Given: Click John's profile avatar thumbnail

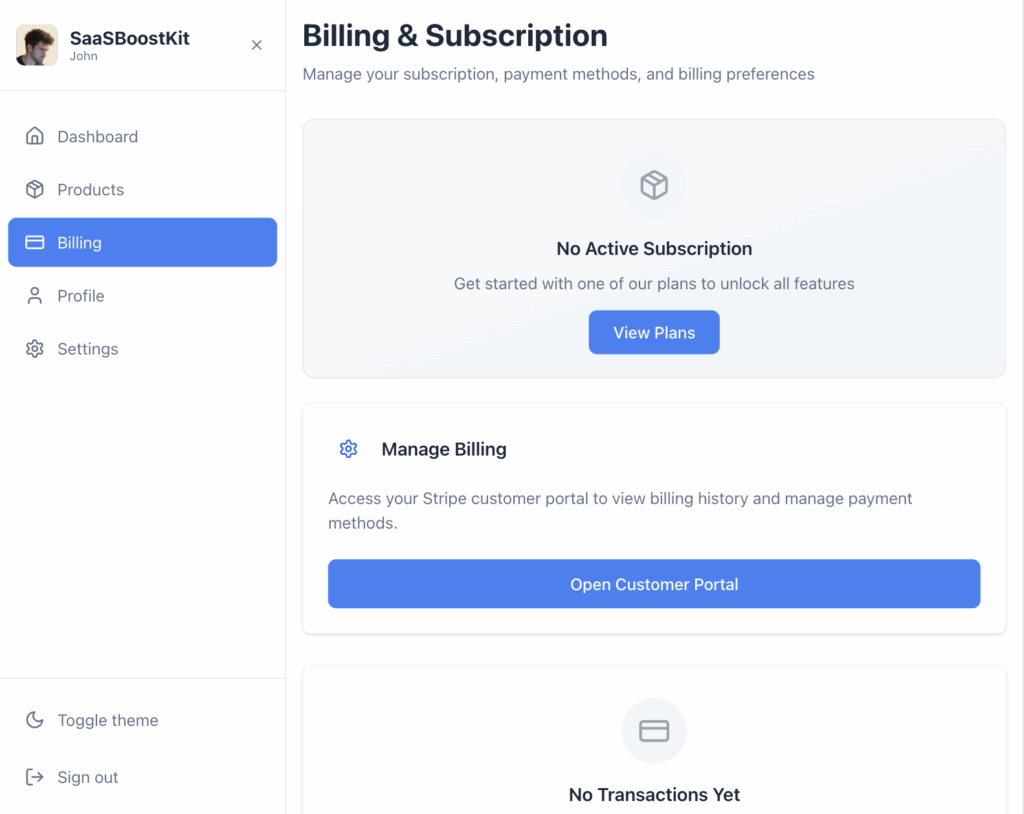Looking at the screenshot, I should [x=37, y=45].
